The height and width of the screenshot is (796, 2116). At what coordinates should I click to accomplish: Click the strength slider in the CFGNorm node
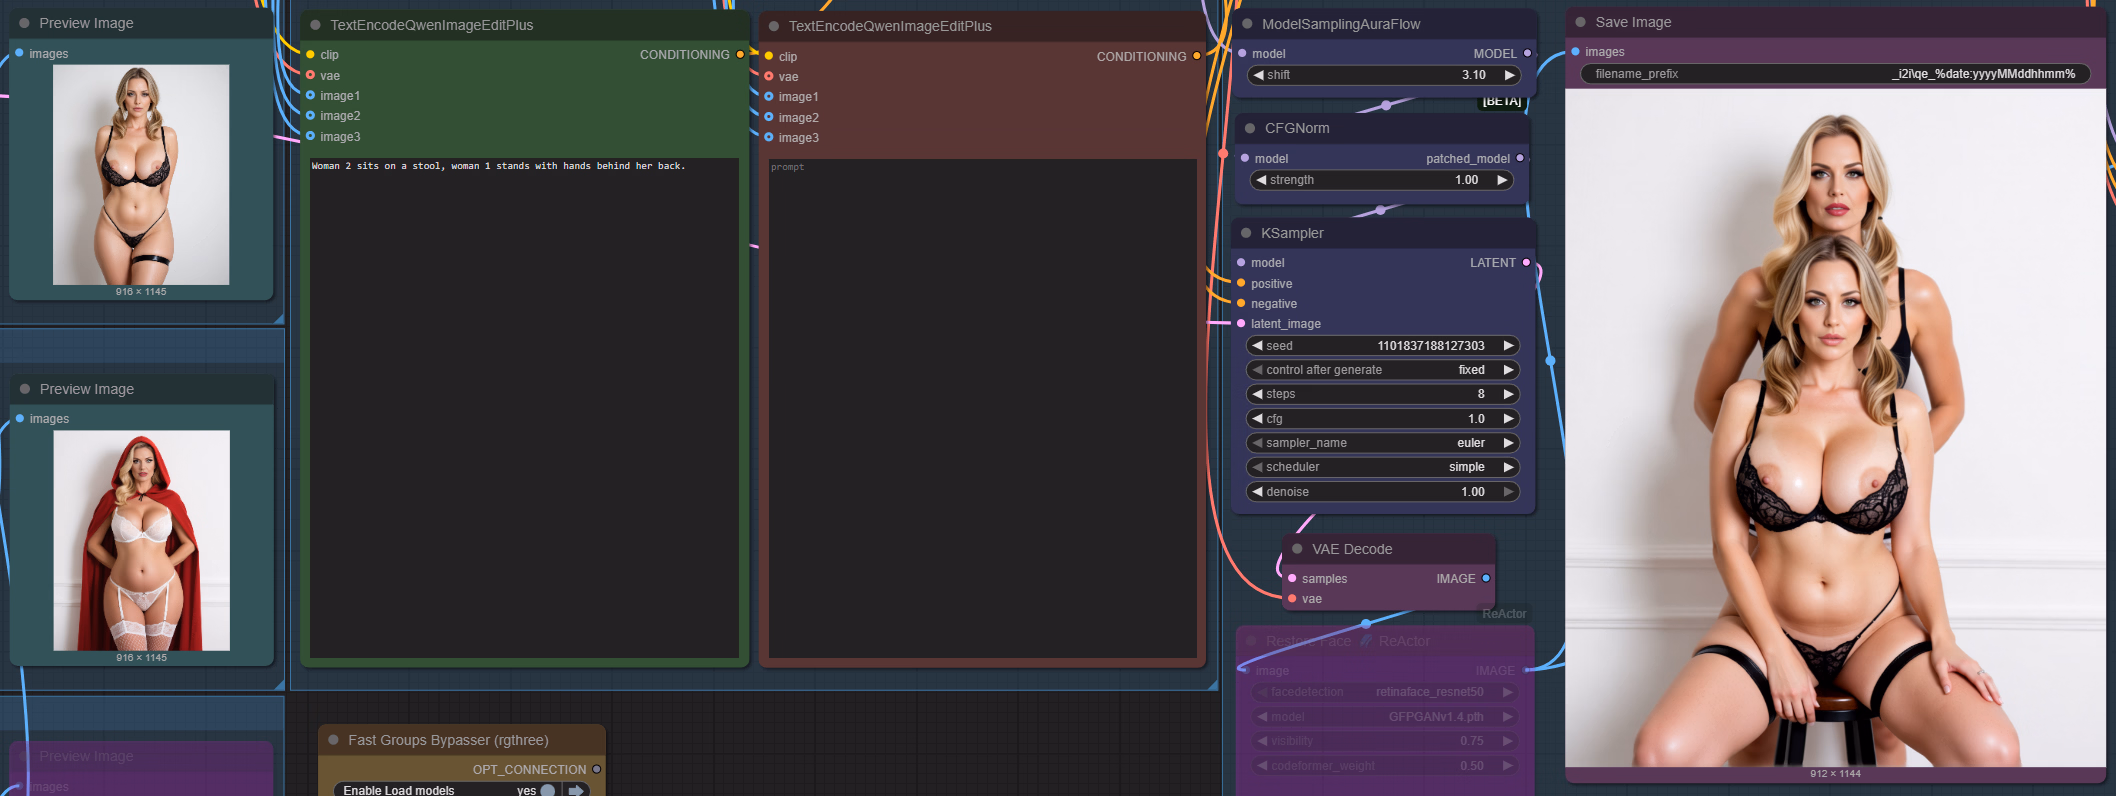click(1382, 180)
